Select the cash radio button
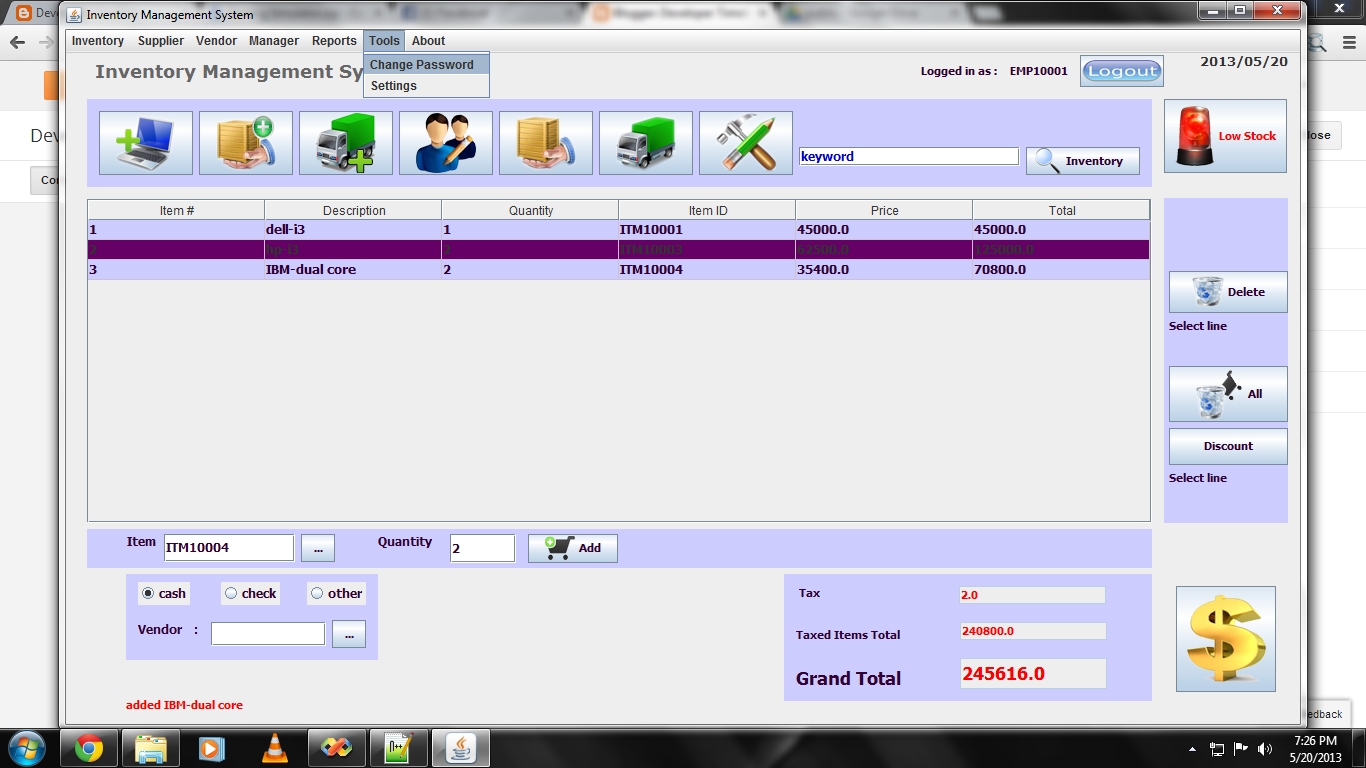 pyautogui.click(x=148, y=593)
